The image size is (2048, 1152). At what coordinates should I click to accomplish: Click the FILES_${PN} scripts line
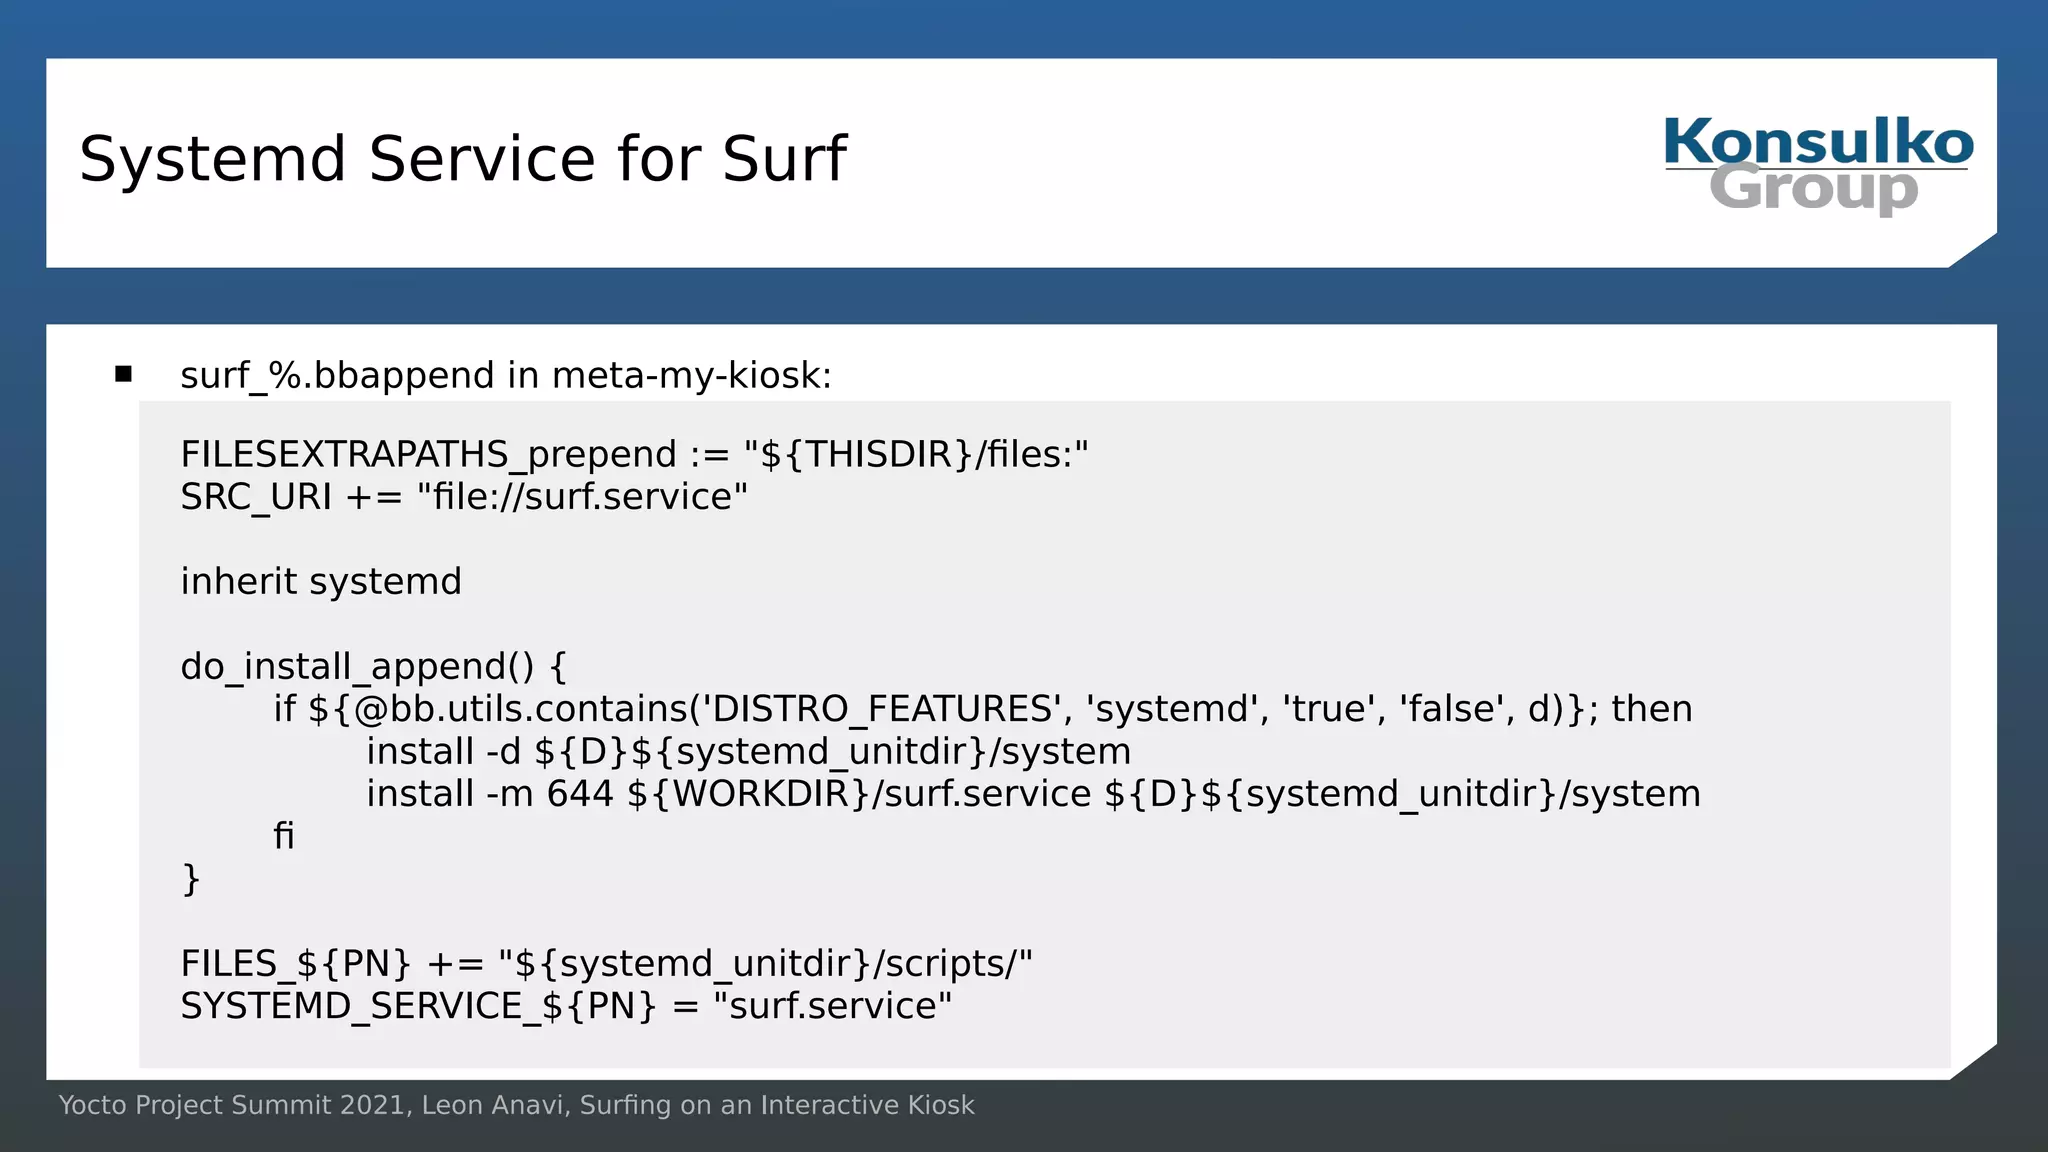tap(606, 964)
